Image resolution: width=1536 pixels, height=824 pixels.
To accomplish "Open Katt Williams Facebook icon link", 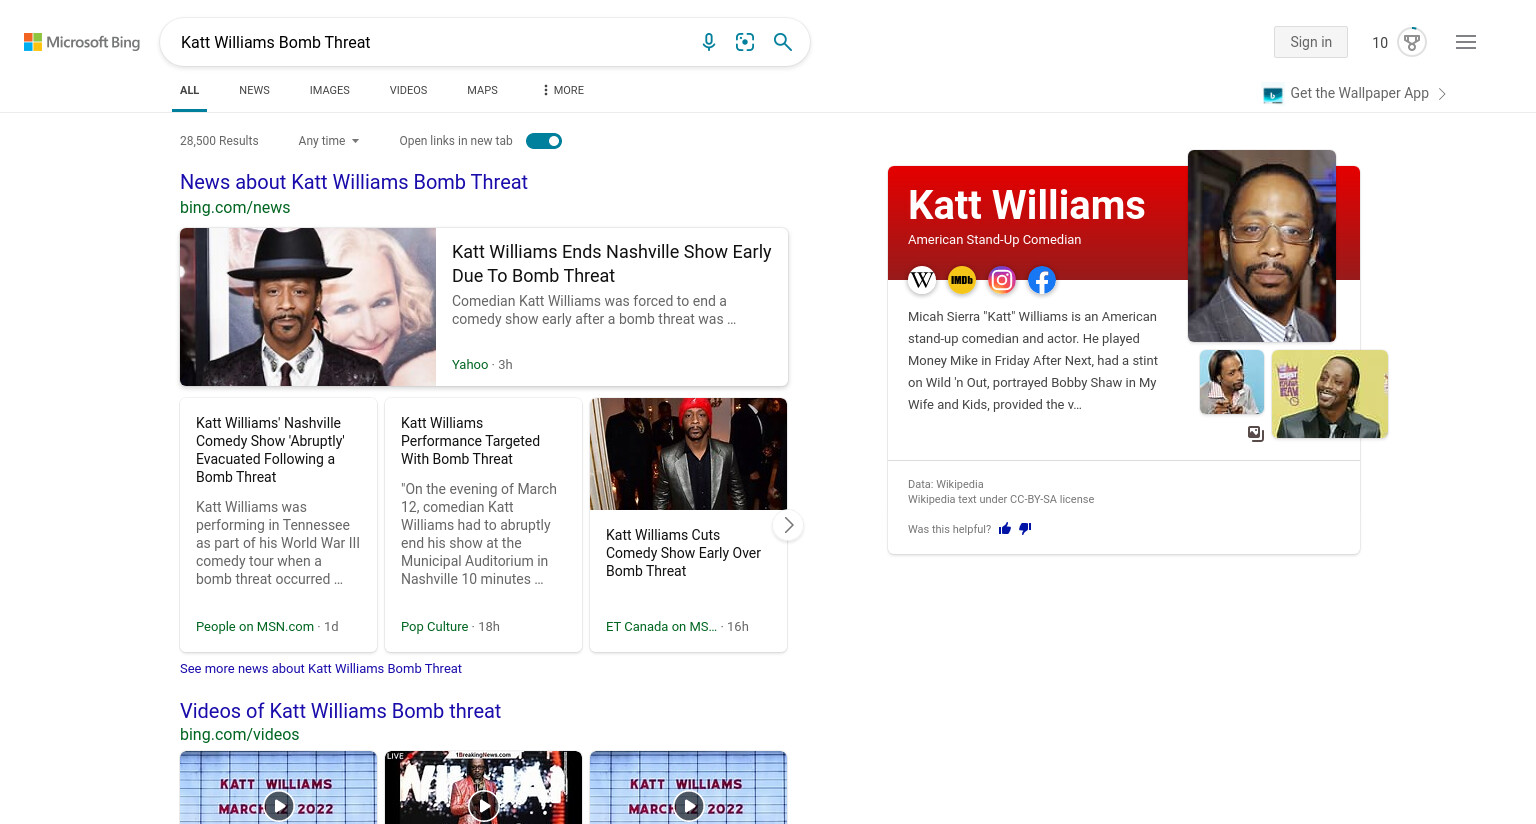I will click(x=1042, y=280).
